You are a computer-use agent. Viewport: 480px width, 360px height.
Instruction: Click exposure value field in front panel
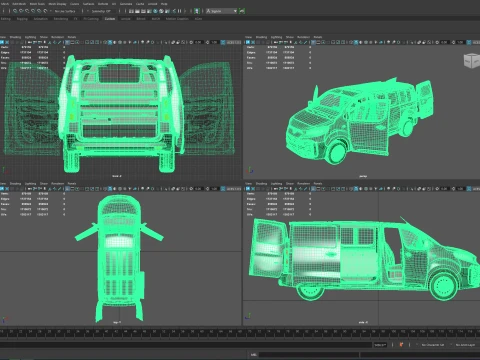tap(199, 42)
